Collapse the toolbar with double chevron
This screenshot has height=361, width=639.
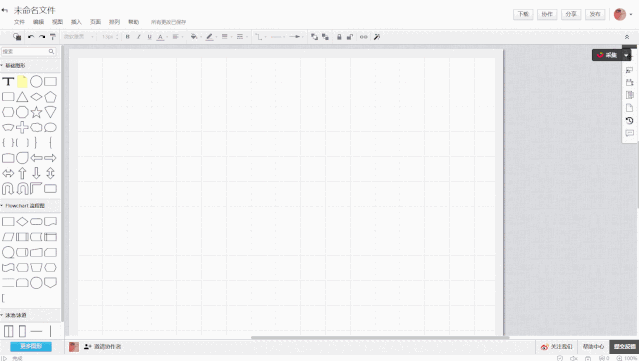pos(627,37)
